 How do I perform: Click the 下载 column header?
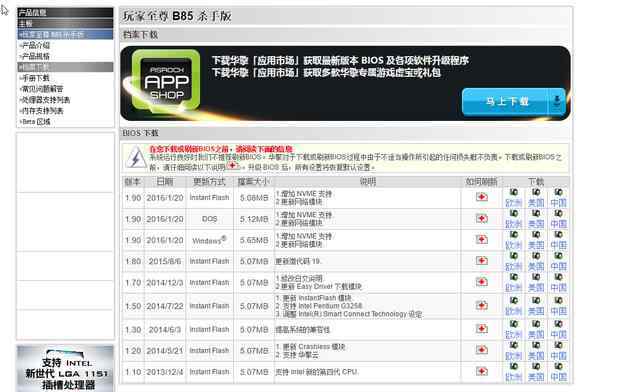[536, 182]
